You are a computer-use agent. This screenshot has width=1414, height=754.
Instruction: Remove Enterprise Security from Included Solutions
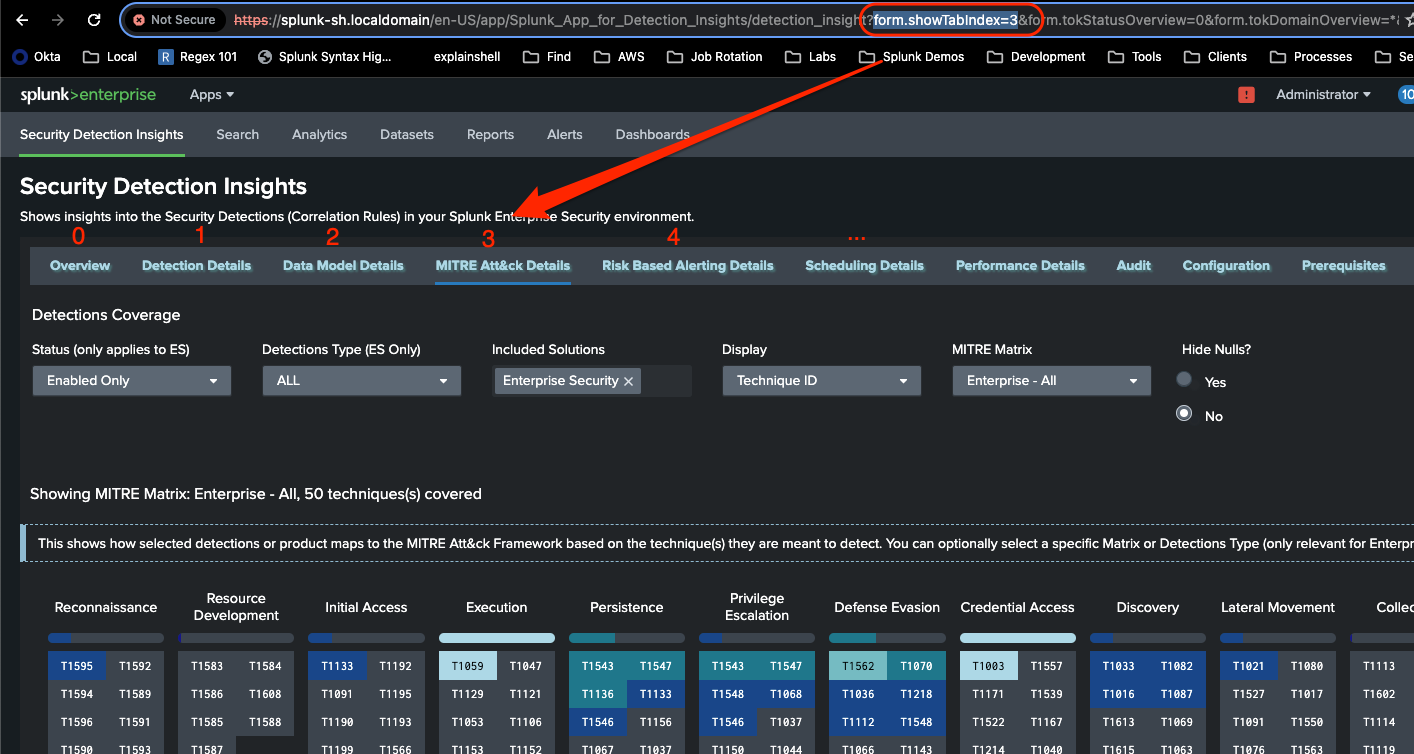pyautogui.click(x=628, y=381)
